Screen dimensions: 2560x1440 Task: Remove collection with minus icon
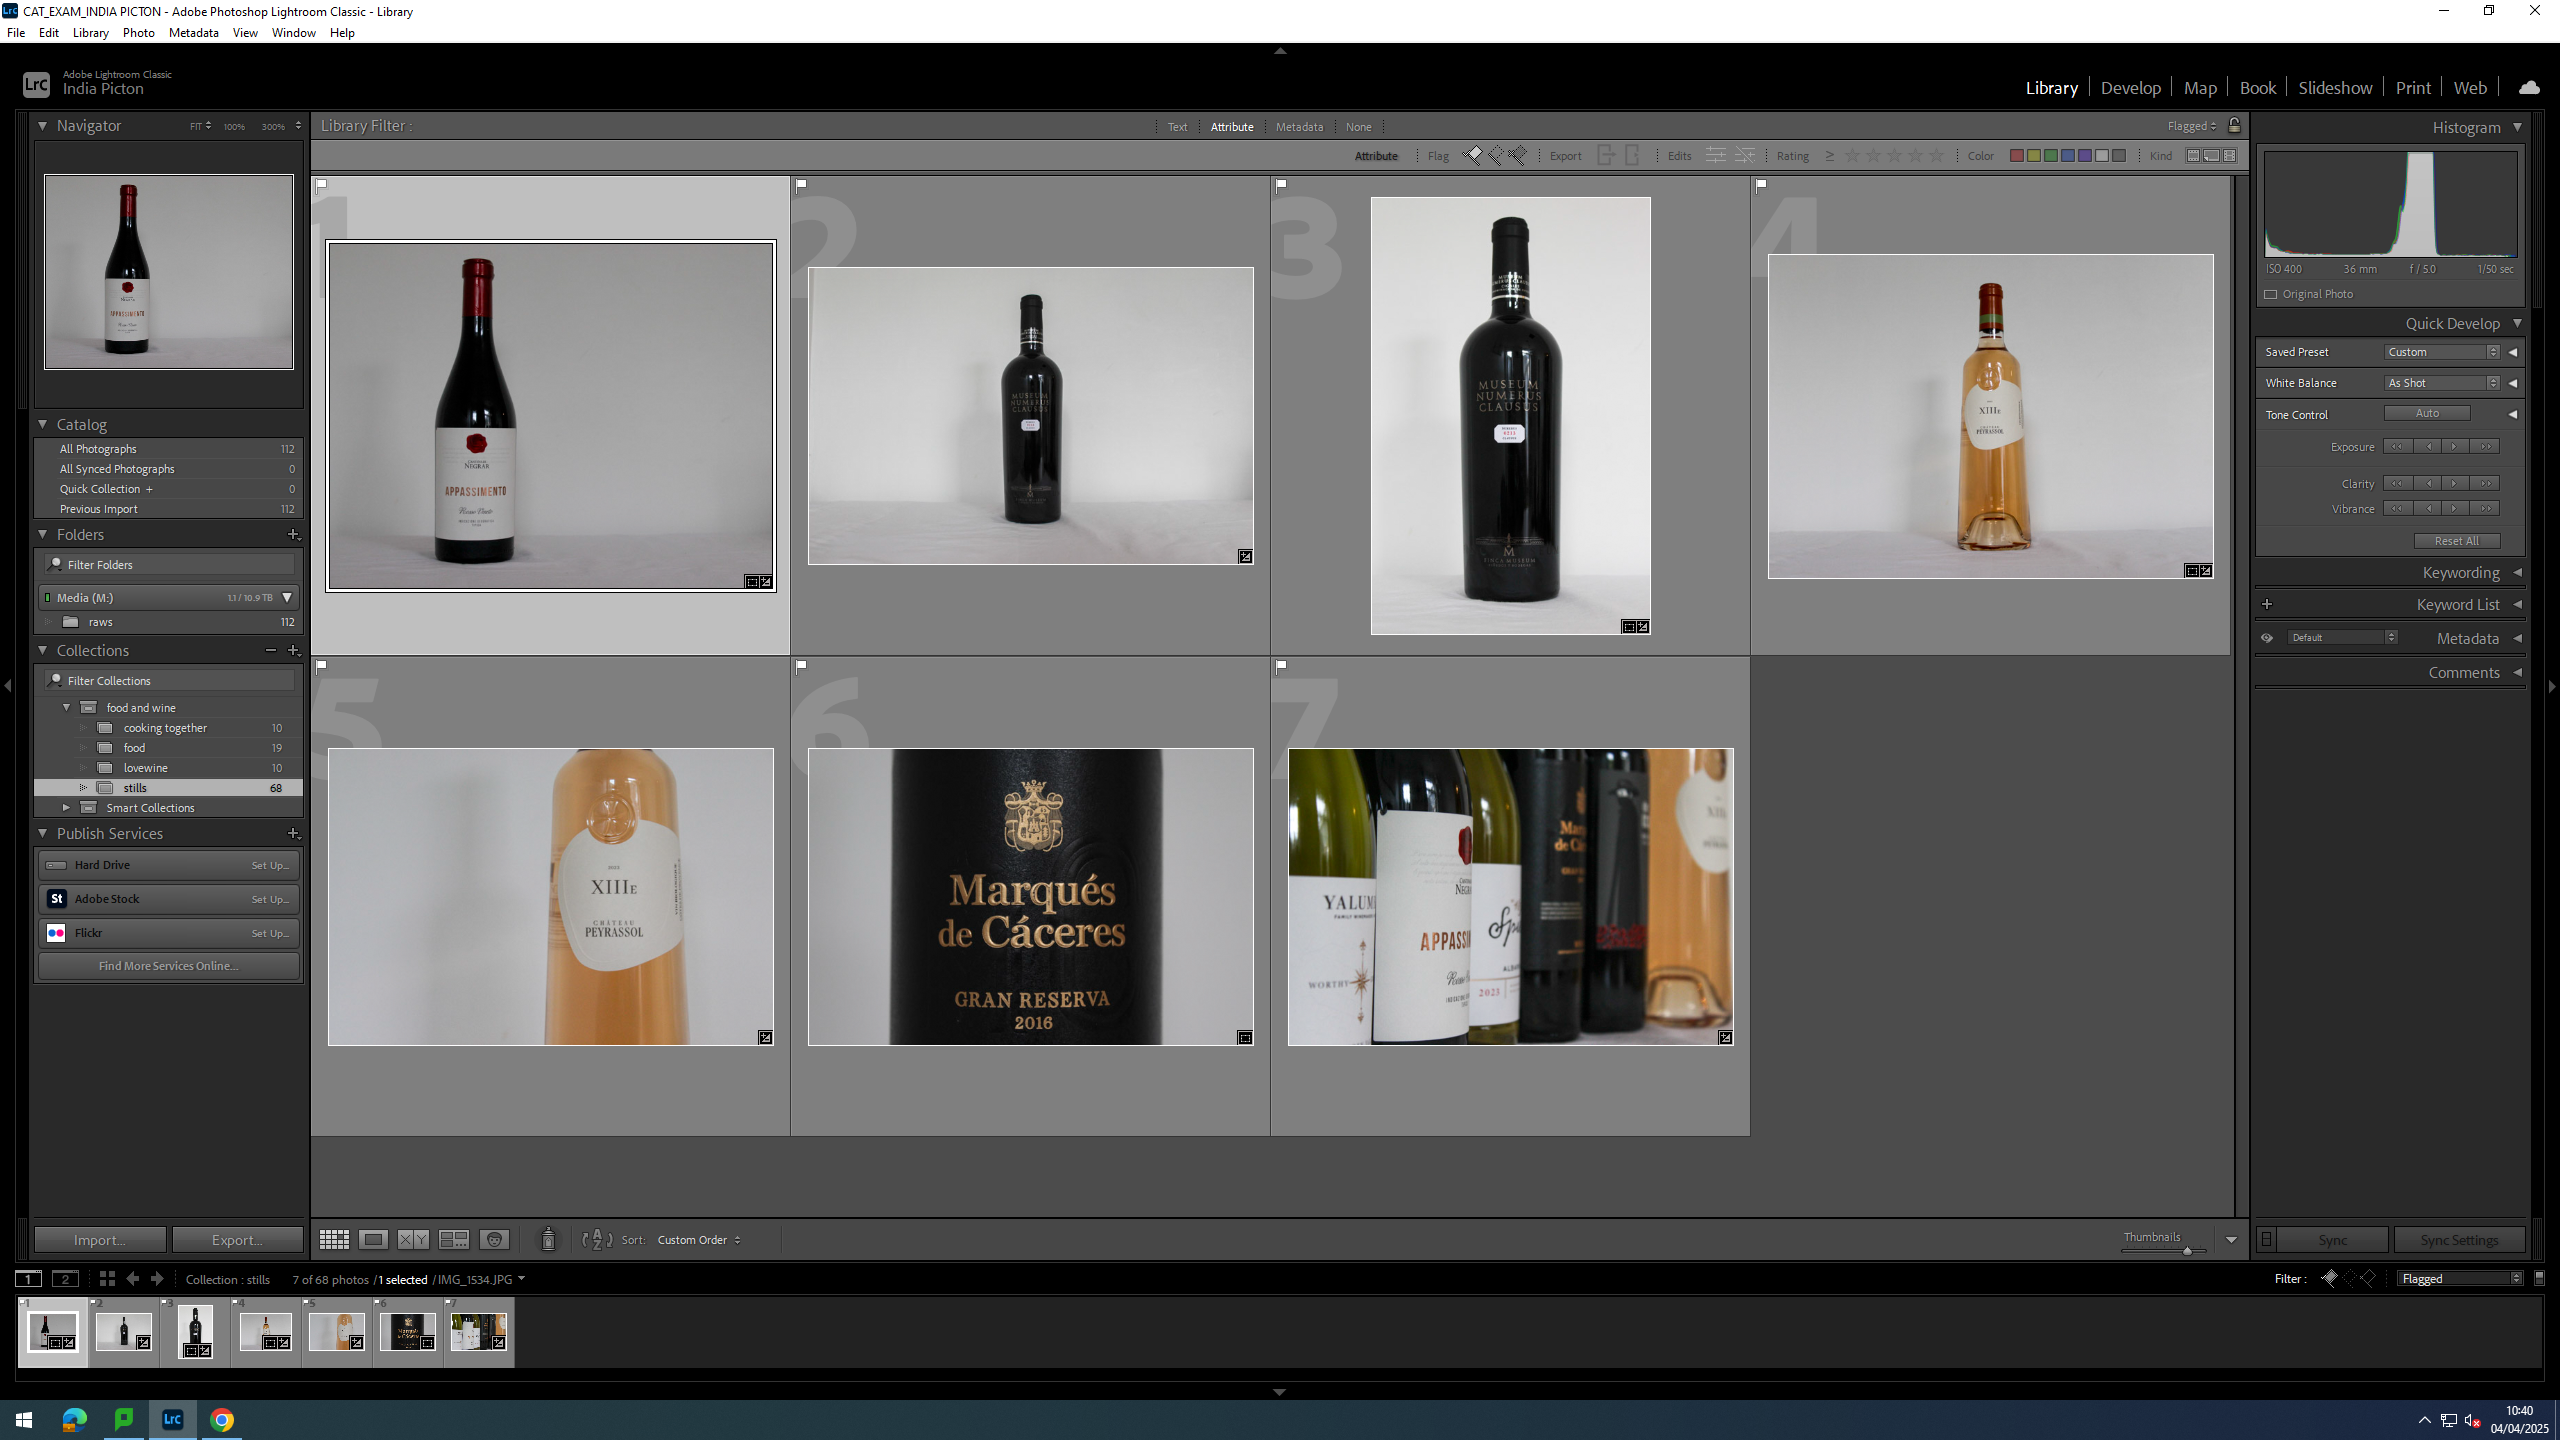click(271, 651)
